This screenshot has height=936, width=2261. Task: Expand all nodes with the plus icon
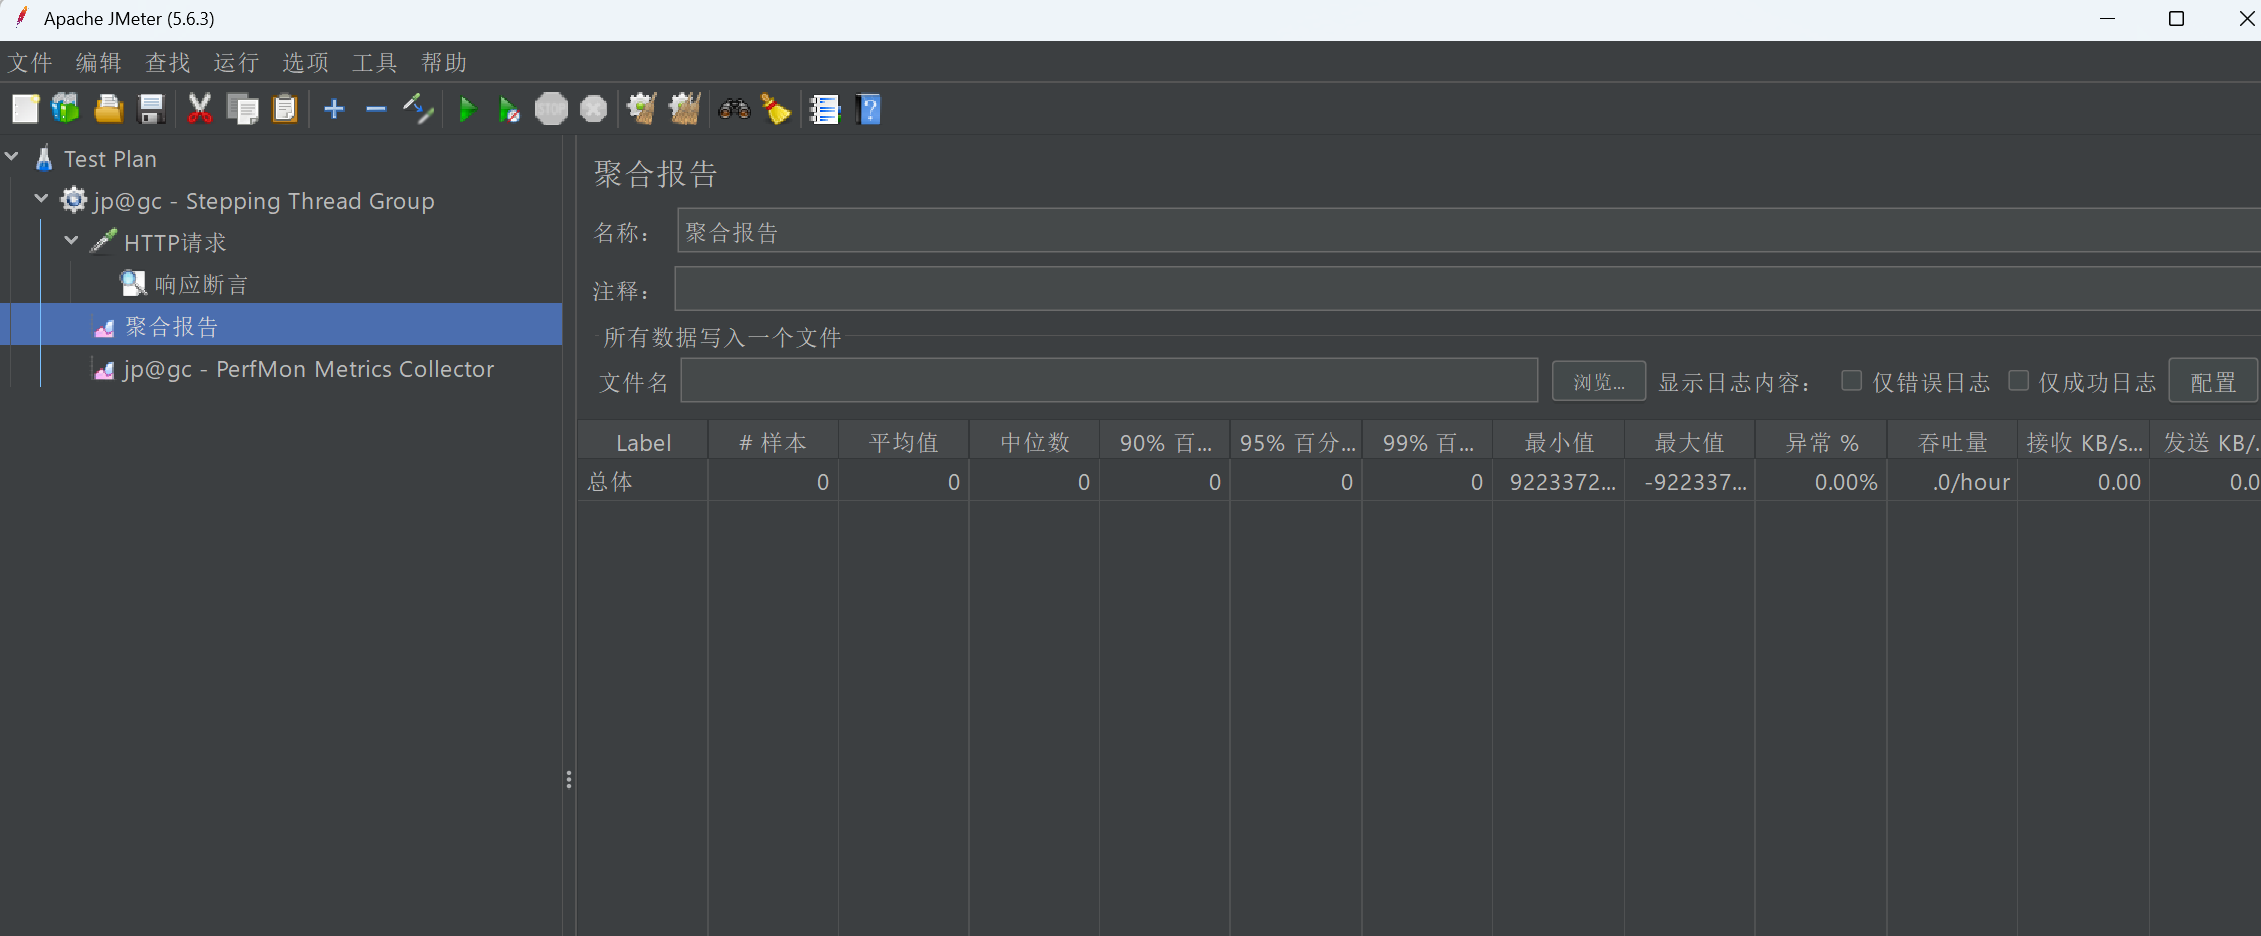coord(334,109)
